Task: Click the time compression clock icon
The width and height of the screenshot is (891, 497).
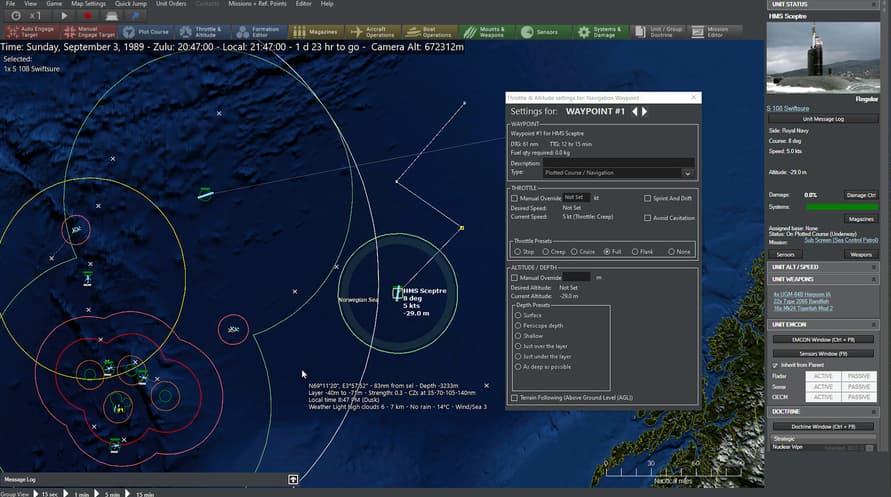Action: click(x=16, y=16)
